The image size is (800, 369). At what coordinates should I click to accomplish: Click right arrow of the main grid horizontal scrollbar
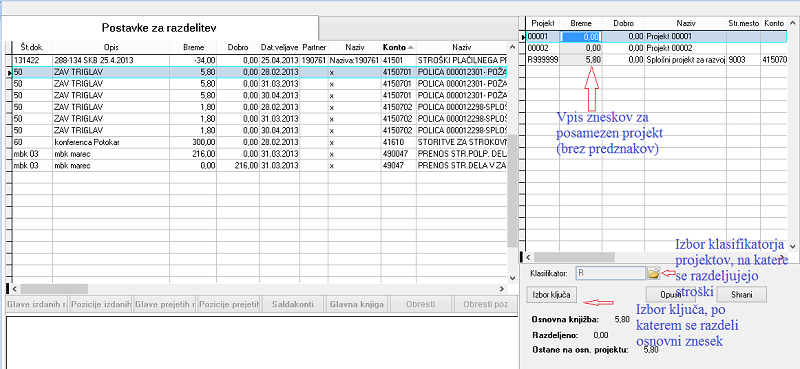point(503,289)
